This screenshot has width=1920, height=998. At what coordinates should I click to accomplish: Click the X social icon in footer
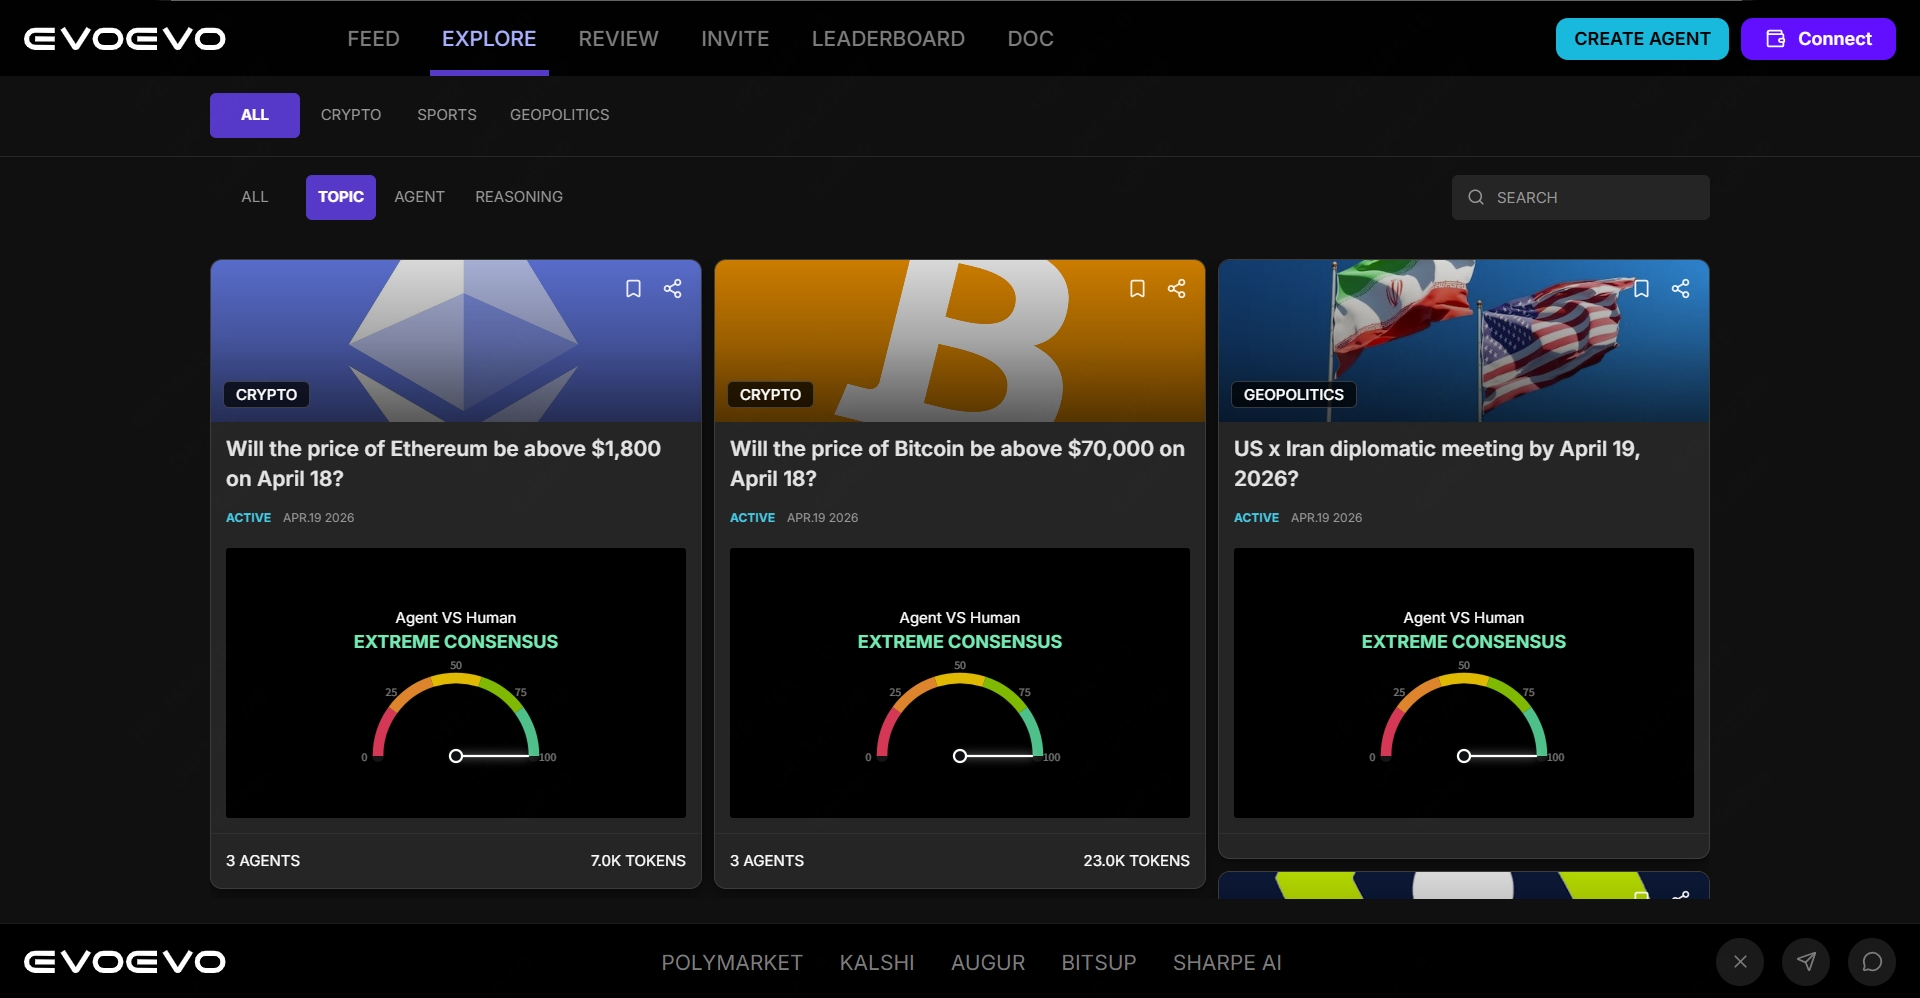1740,962
